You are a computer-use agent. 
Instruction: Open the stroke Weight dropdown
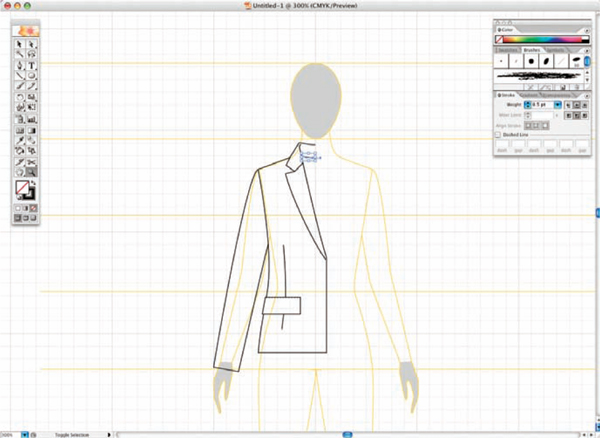[558, 104]
